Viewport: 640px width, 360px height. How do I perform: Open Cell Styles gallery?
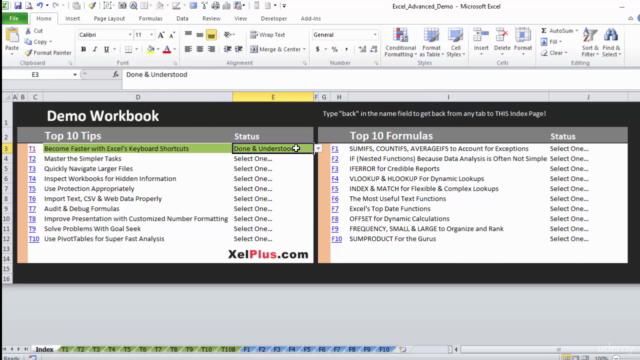point(456,42)
